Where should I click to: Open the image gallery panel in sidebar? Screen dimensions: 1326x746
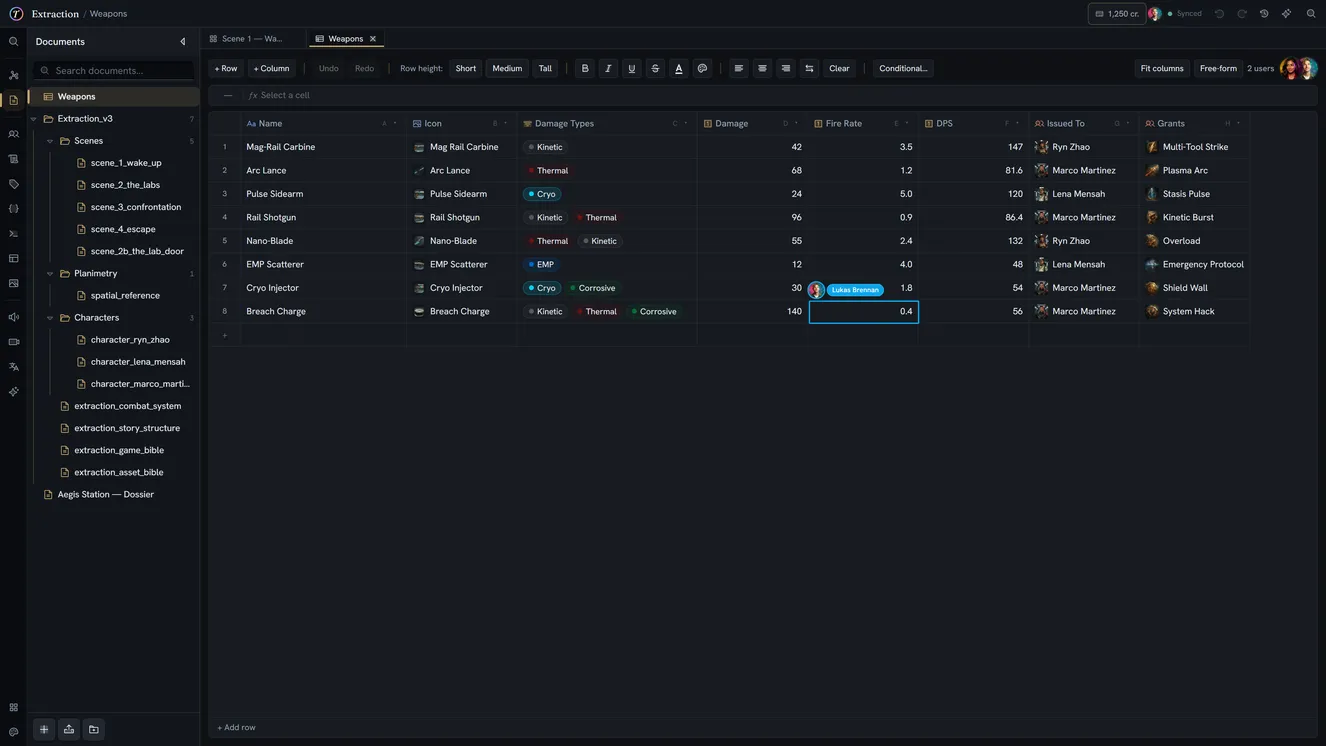click(14, 283)
